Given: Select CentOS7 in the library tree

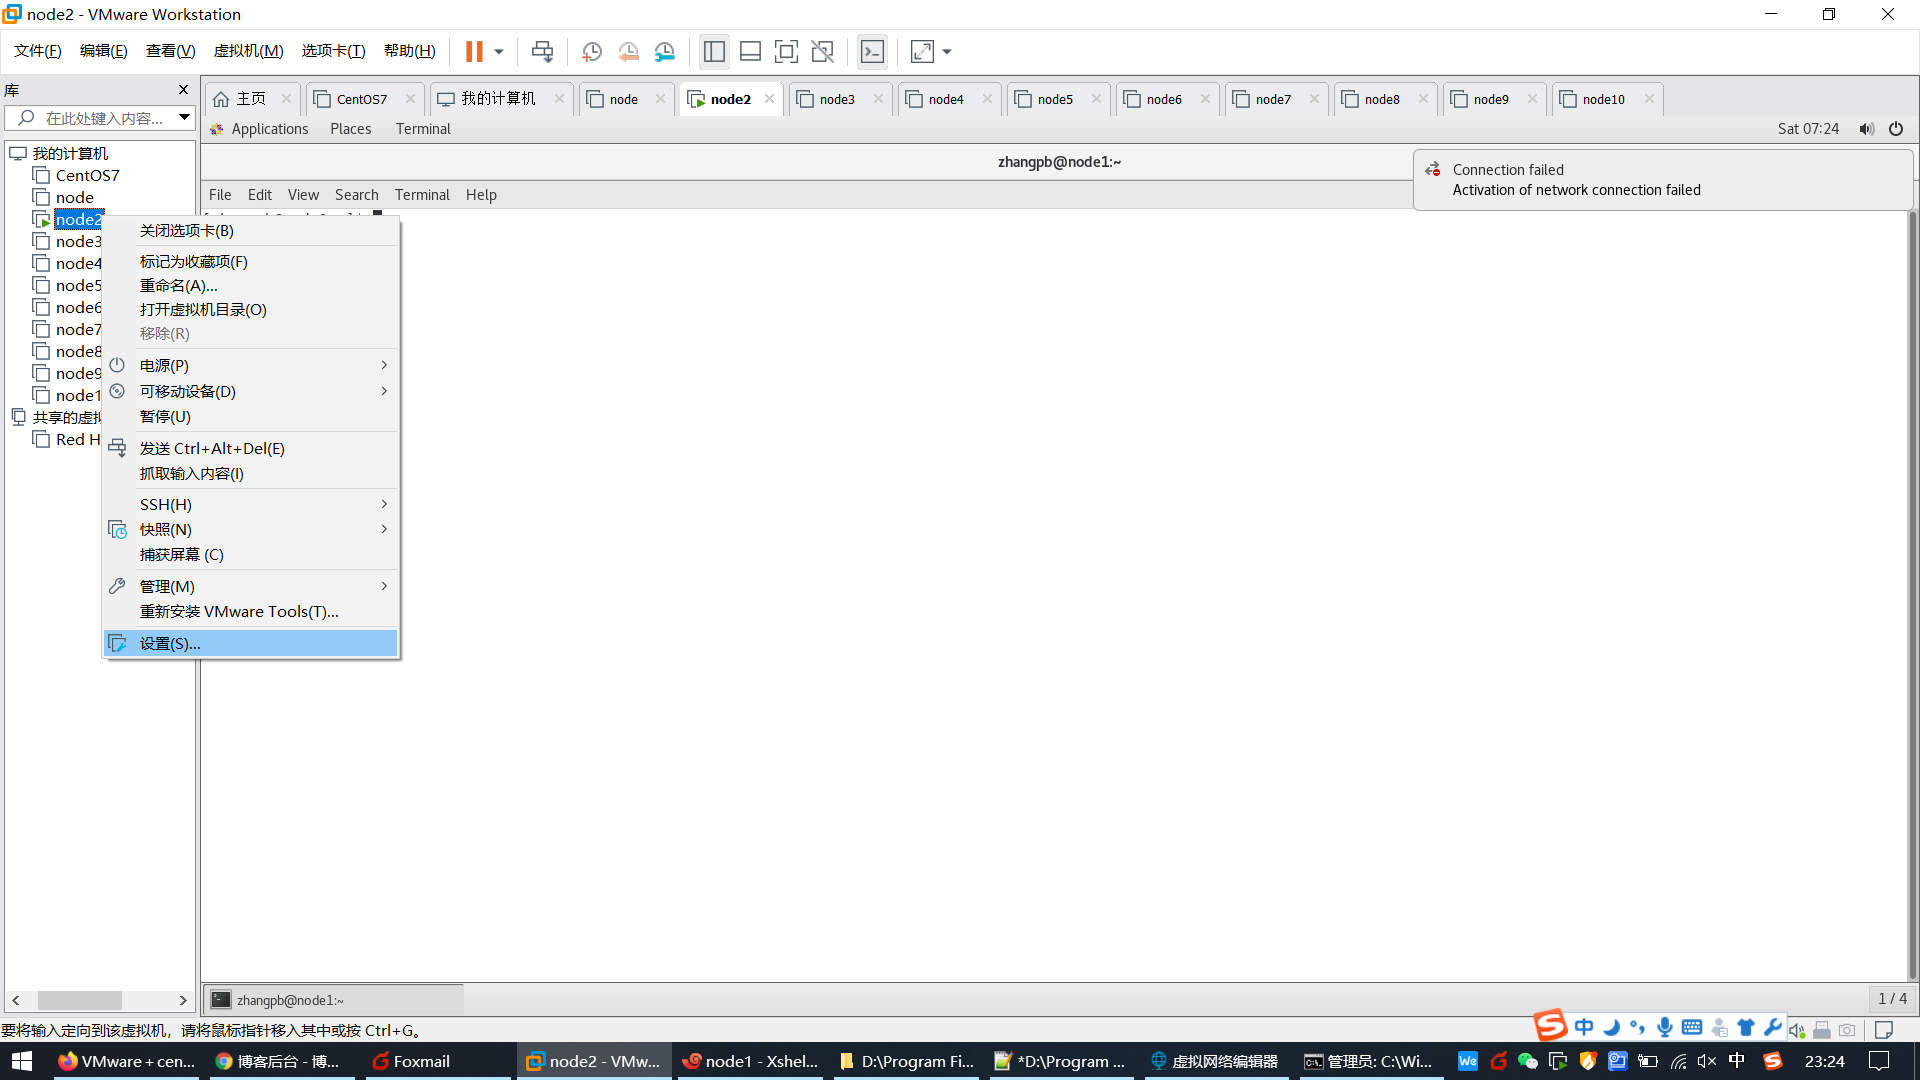Looking at the screenshot, I should [x=87, y=175].
